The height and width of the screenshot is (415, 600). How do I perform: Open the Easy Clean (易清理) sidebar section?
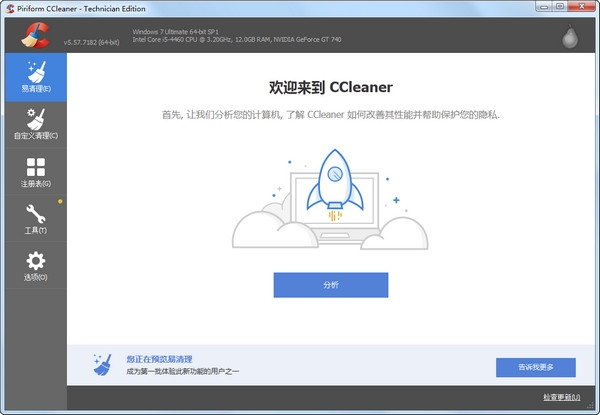(36, 77)
